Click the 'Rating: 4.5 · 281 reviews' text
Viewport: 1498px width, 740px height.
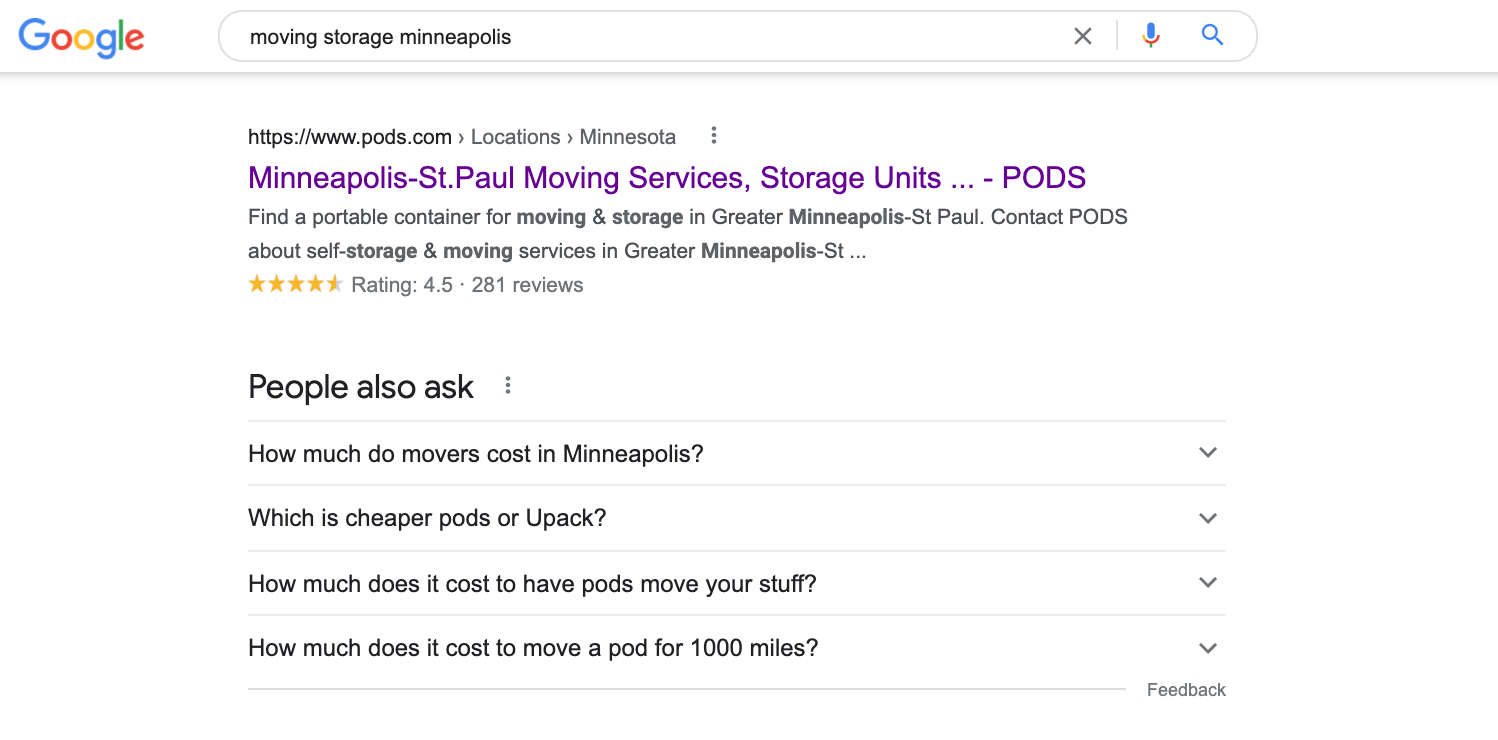467,285
